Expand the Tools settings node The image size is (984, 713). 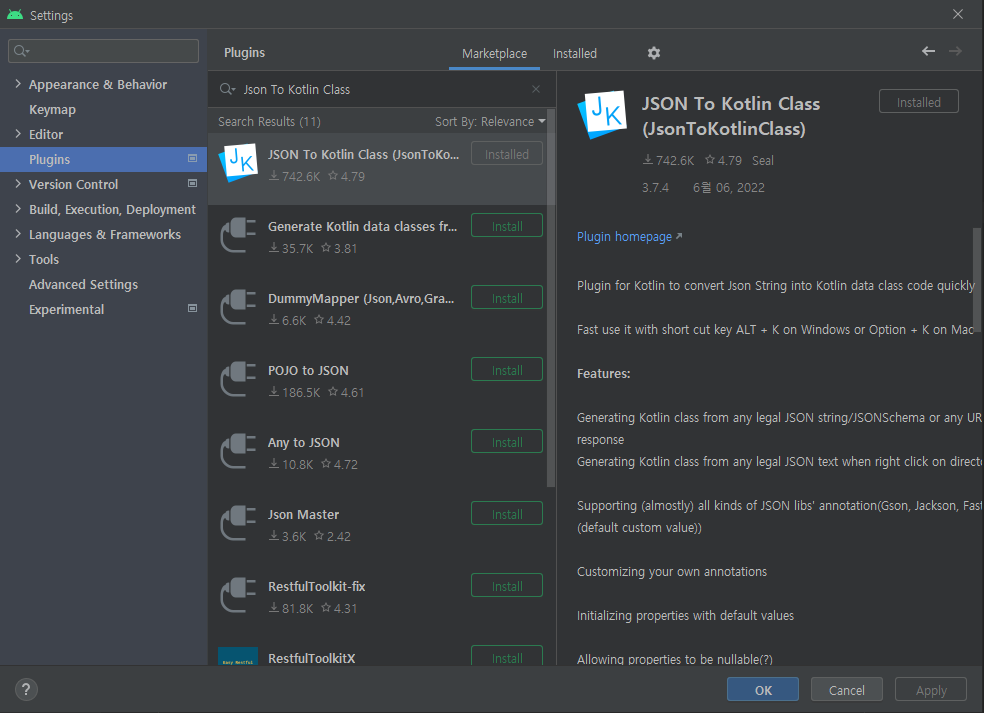coord(18,259)
